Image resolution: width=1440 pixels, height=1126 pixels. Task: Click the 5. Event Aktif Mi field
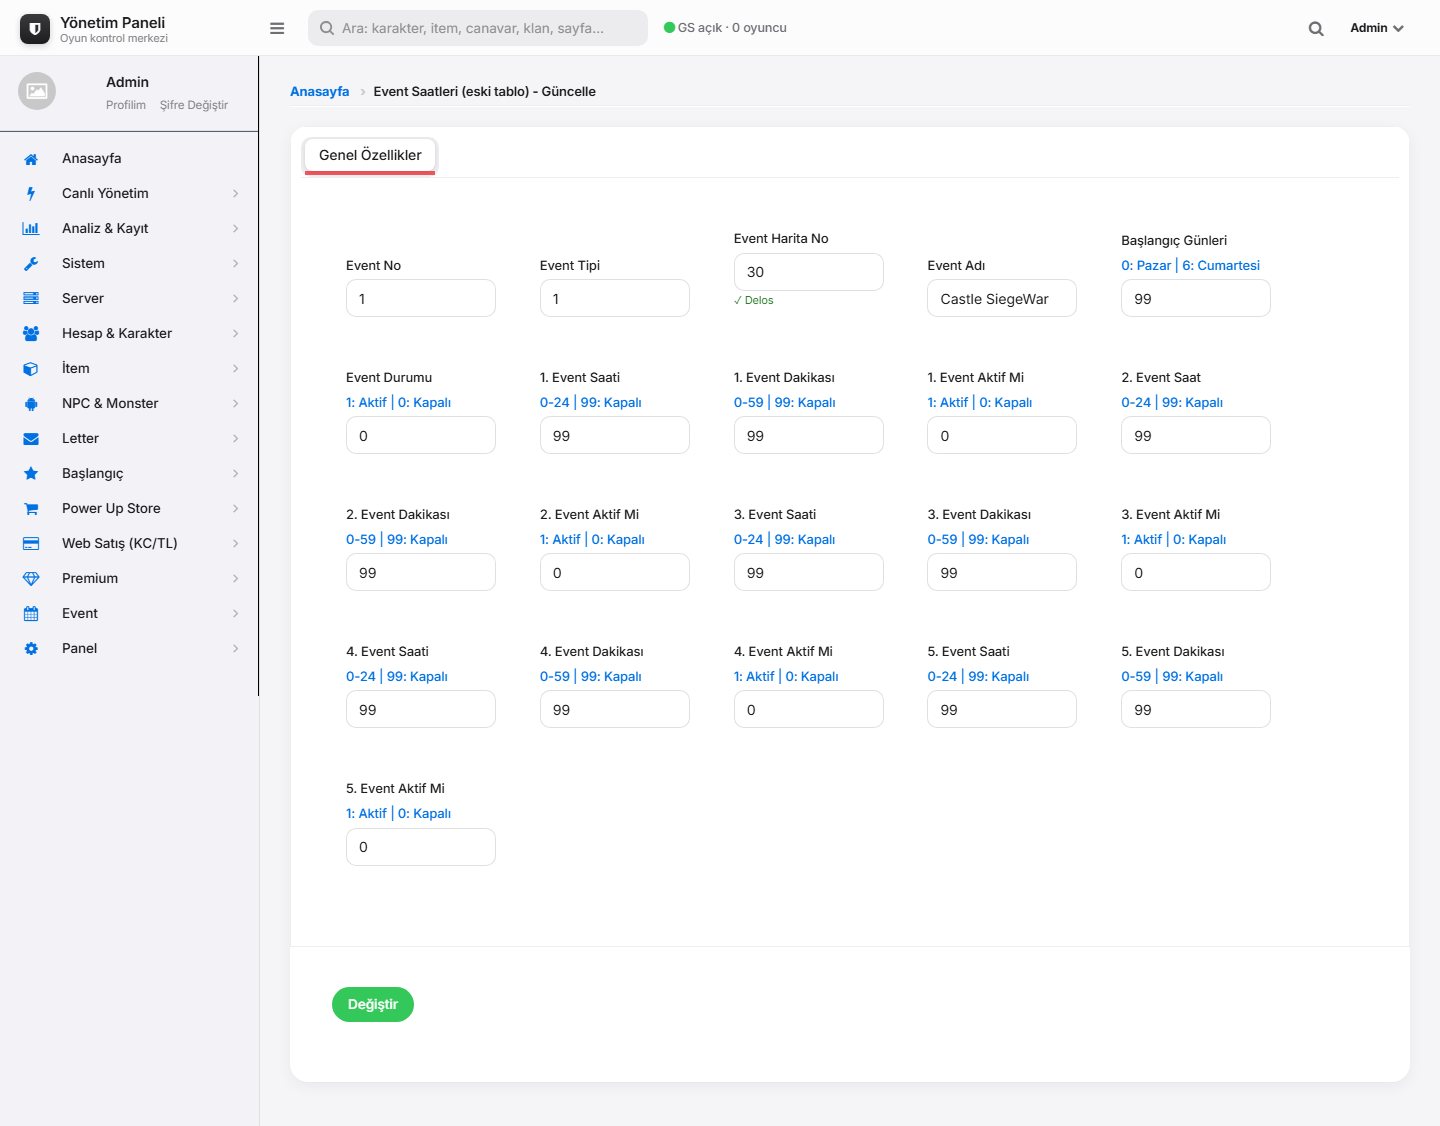click(x=421, y=847)
